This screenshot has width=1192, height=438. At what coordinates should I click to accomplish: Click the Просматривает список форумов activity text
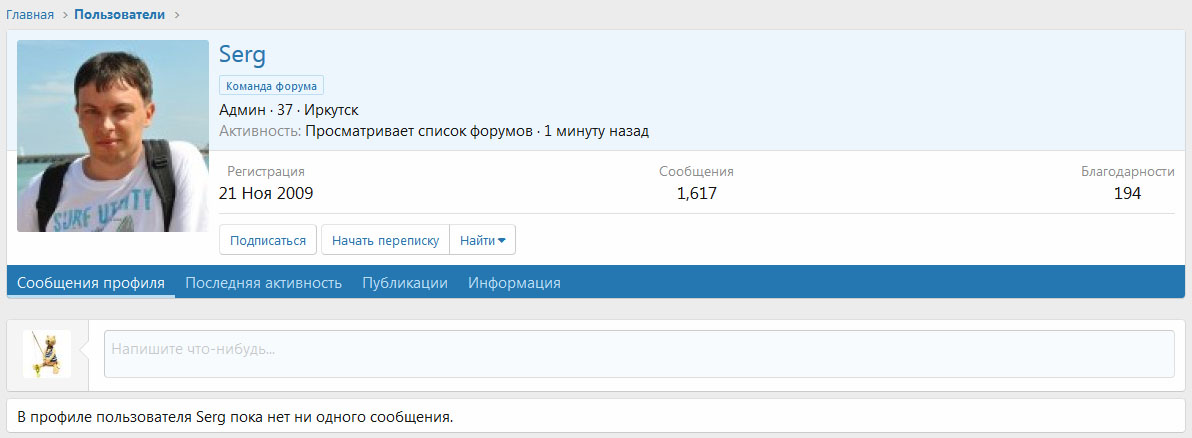coord(419,131)
